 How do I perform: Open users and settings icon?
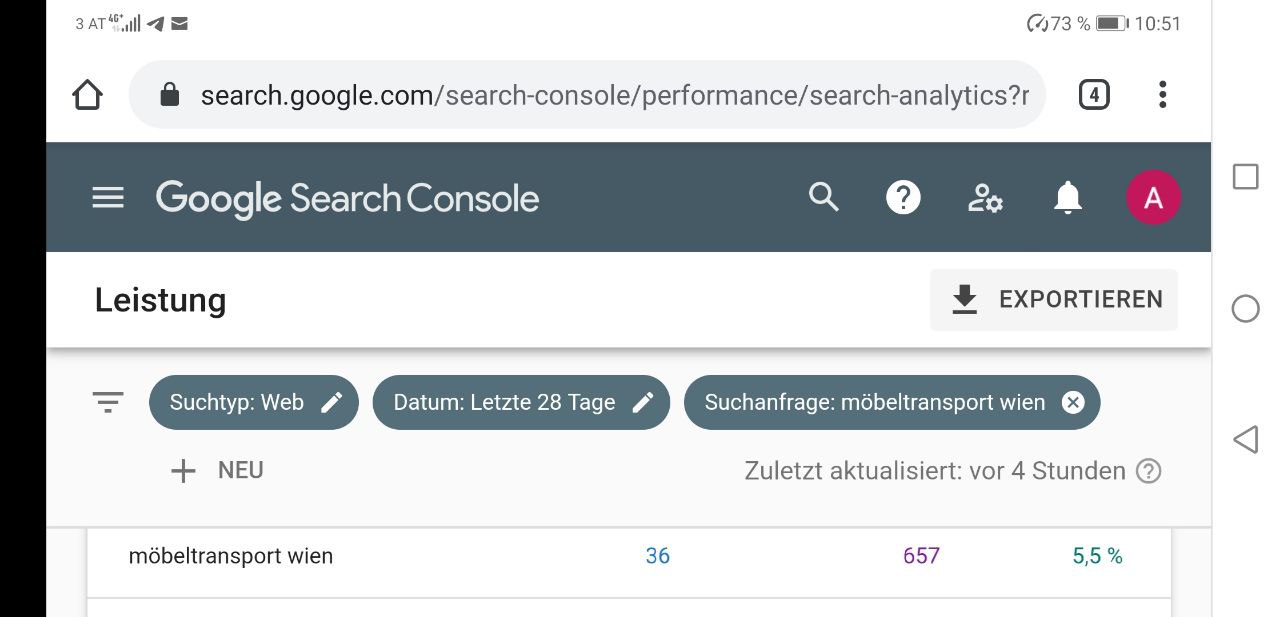pyautogui.click(x=985, y=198)
